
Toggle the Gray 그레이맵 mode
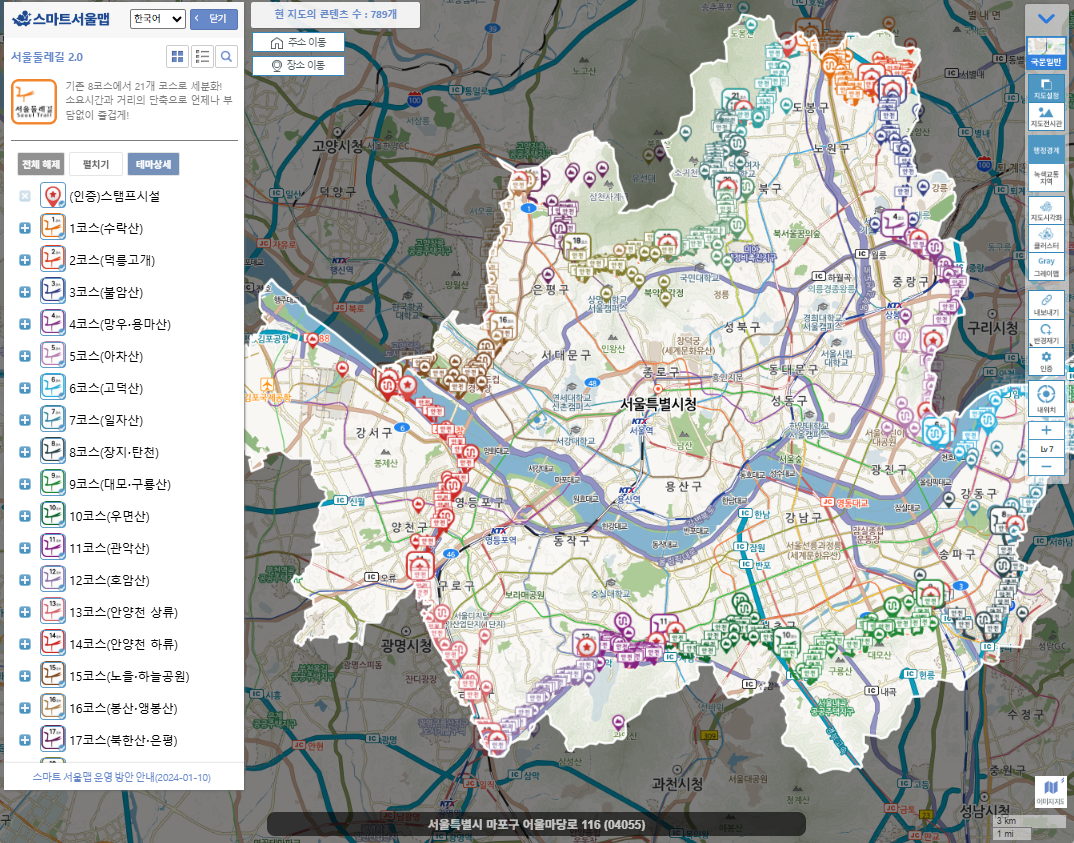click(x=1046, y=266)
